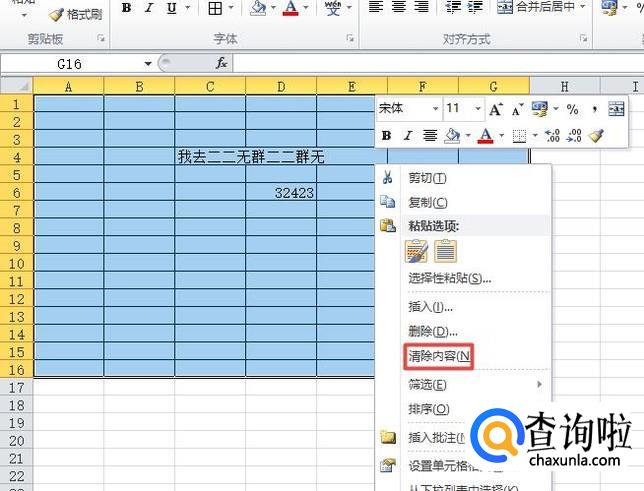
Task: Open font size dropdown showing 11
Action: [x=464, y=109]
